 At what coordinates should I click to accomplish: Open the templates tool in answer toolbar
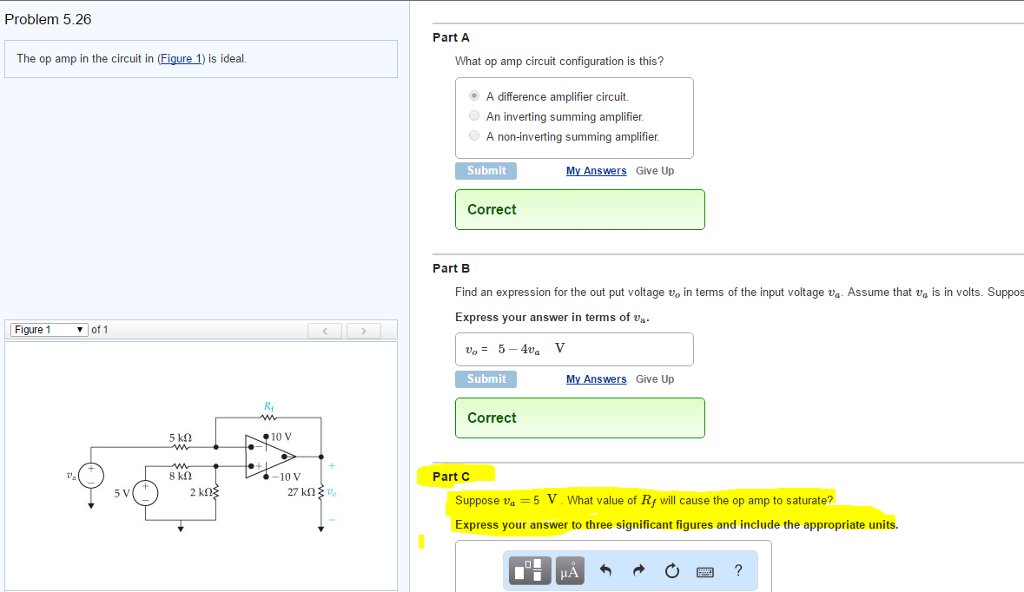530,571
